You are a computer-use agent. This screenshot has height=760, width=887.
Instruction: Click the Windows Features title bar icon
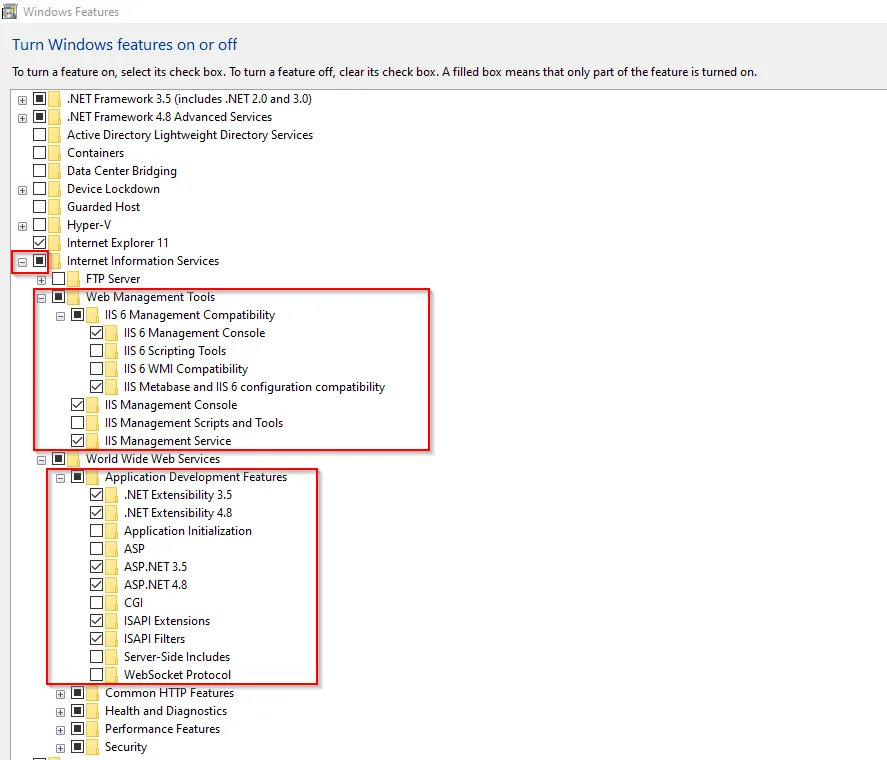[x=10, y=11]
